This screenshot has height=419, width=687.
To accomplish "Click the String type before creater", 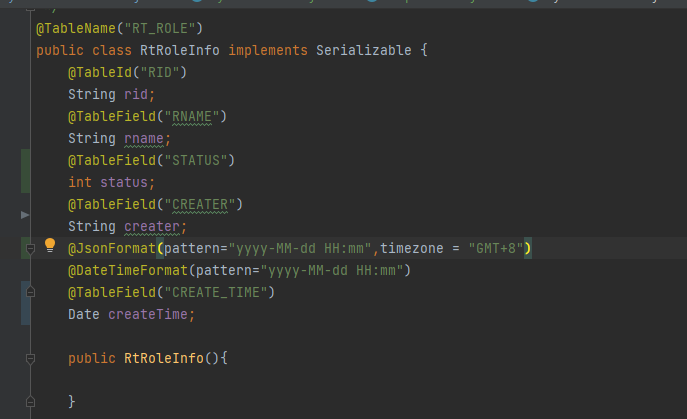I will click(92, 227).
